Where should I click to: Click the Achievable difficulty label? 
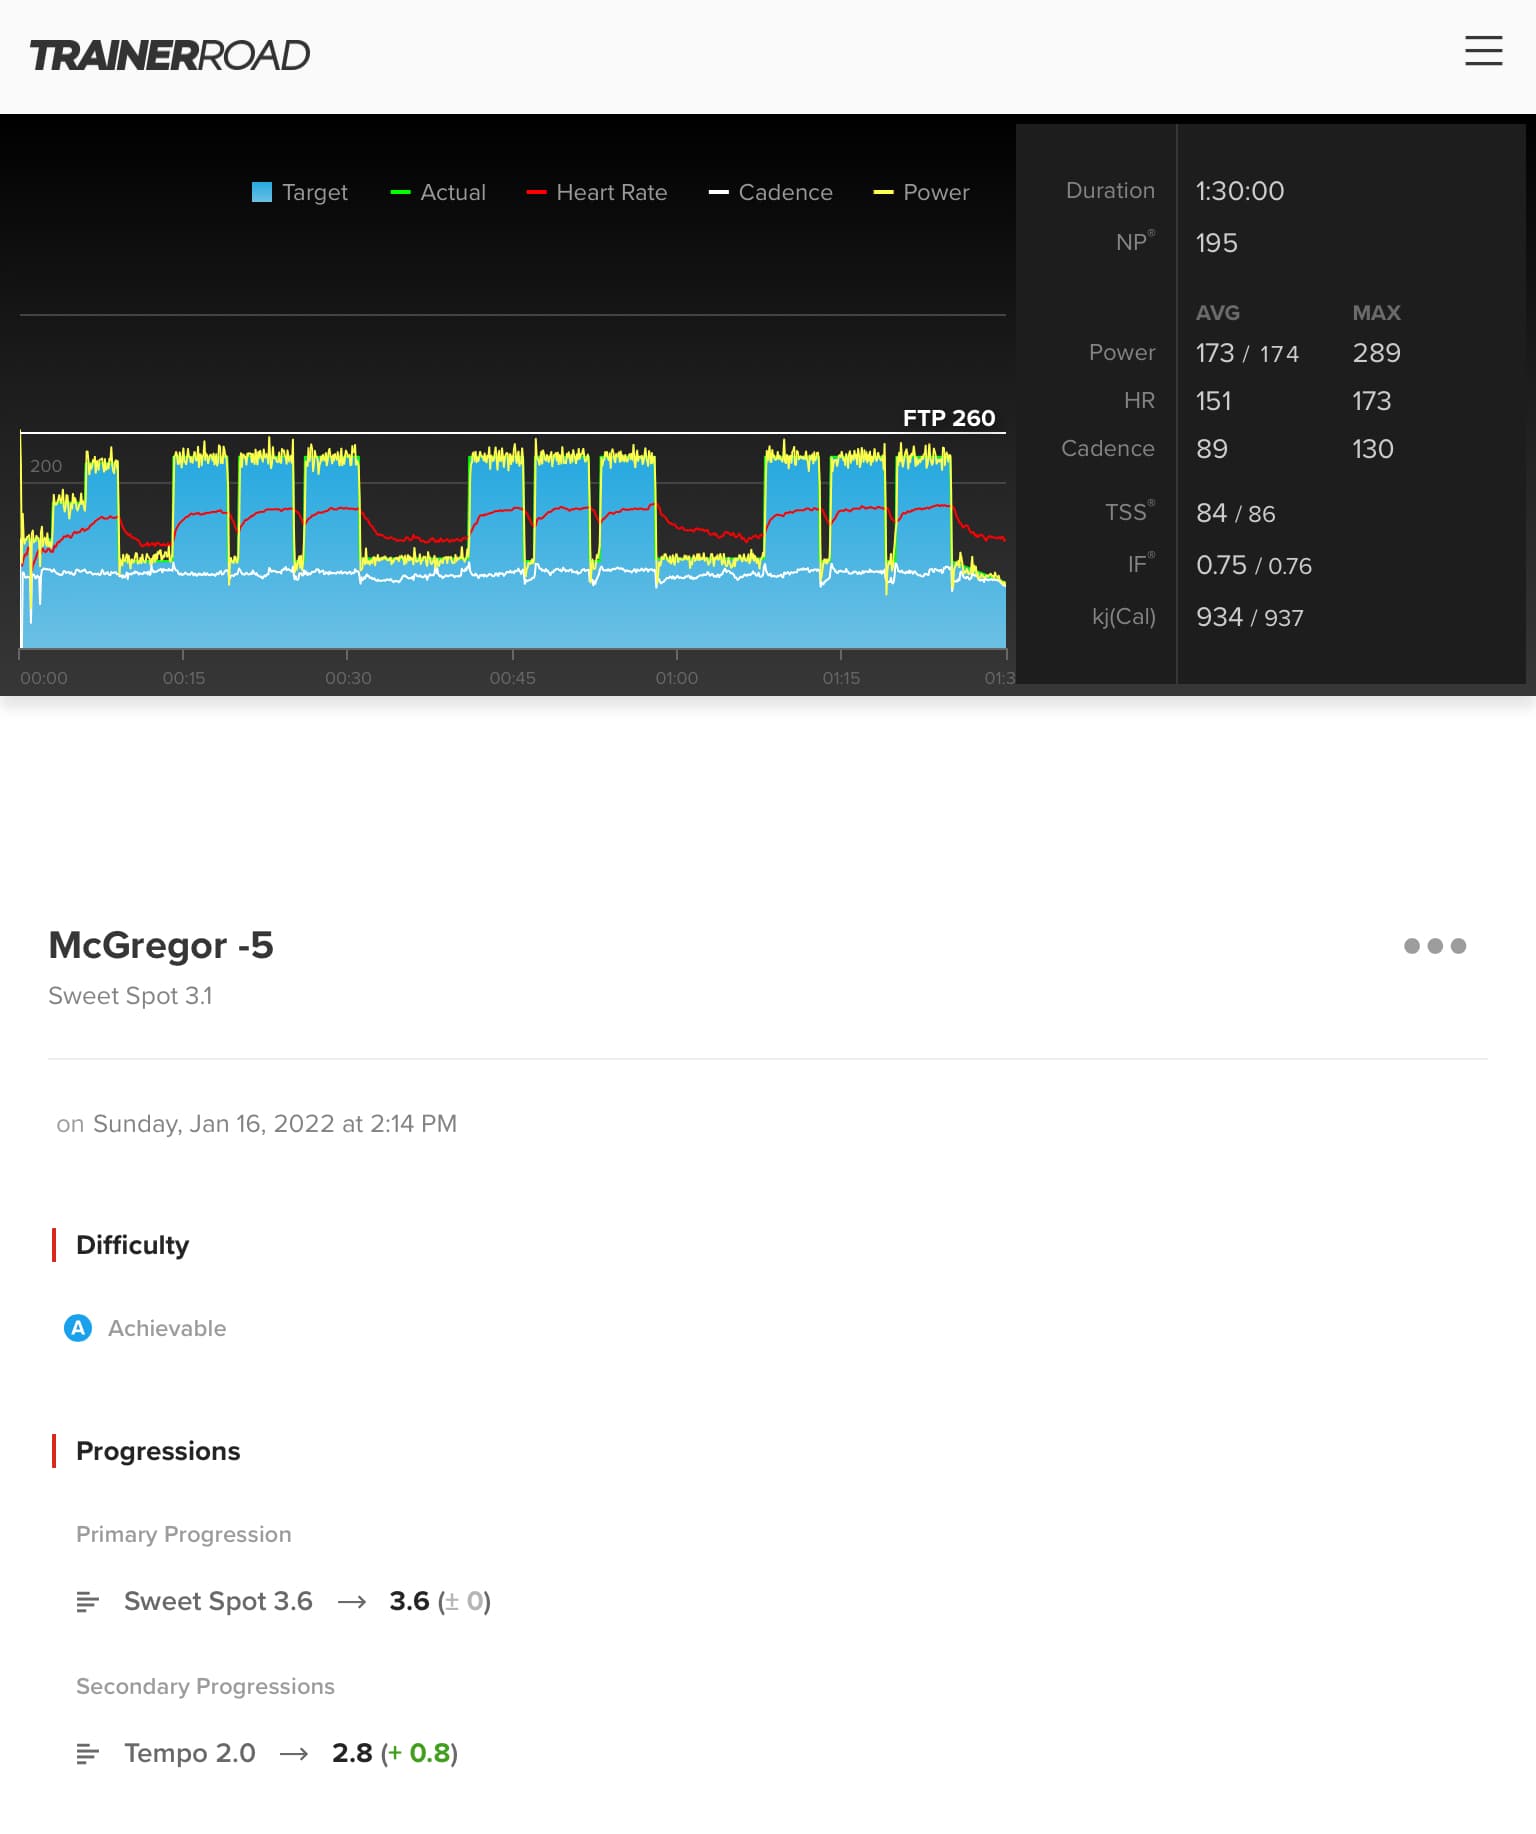click(167, 1328)
